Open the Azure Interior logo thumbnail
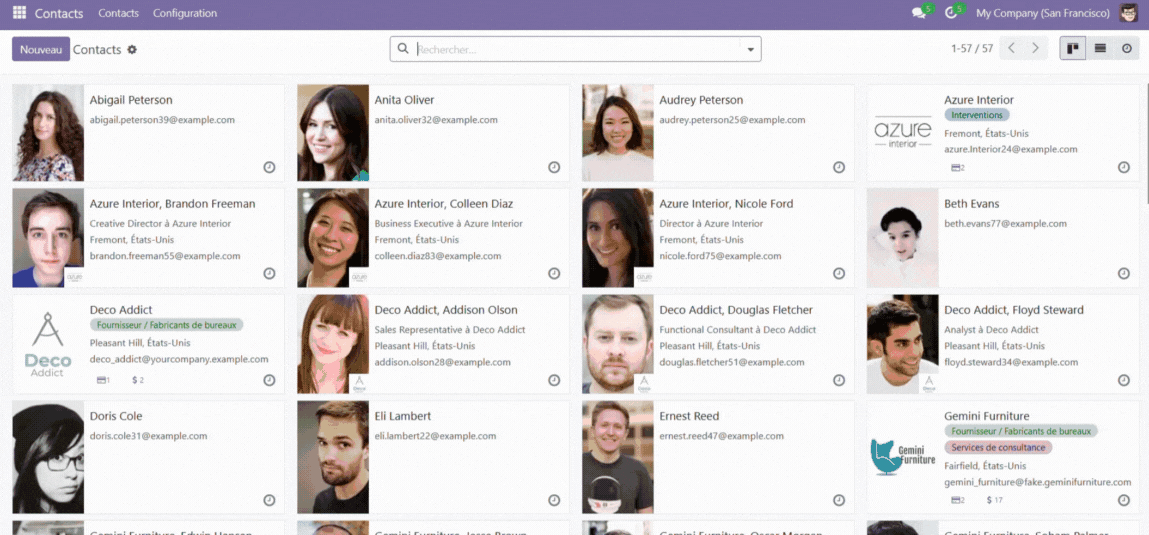 (903, 133)
